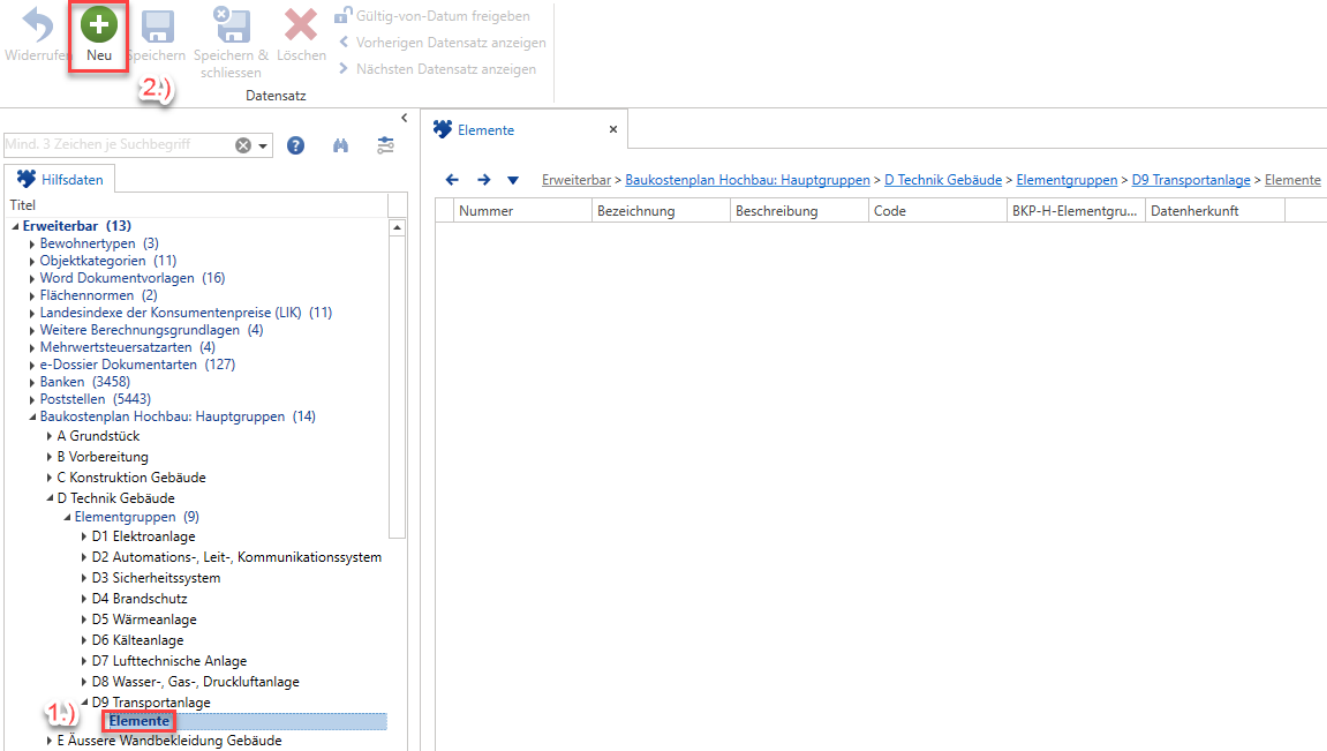Viewport: 1327px width, 751px height.
Task: Open the breadcrumb history dropdown triangle
Action: pyautogui.click(x=513, y=181)
